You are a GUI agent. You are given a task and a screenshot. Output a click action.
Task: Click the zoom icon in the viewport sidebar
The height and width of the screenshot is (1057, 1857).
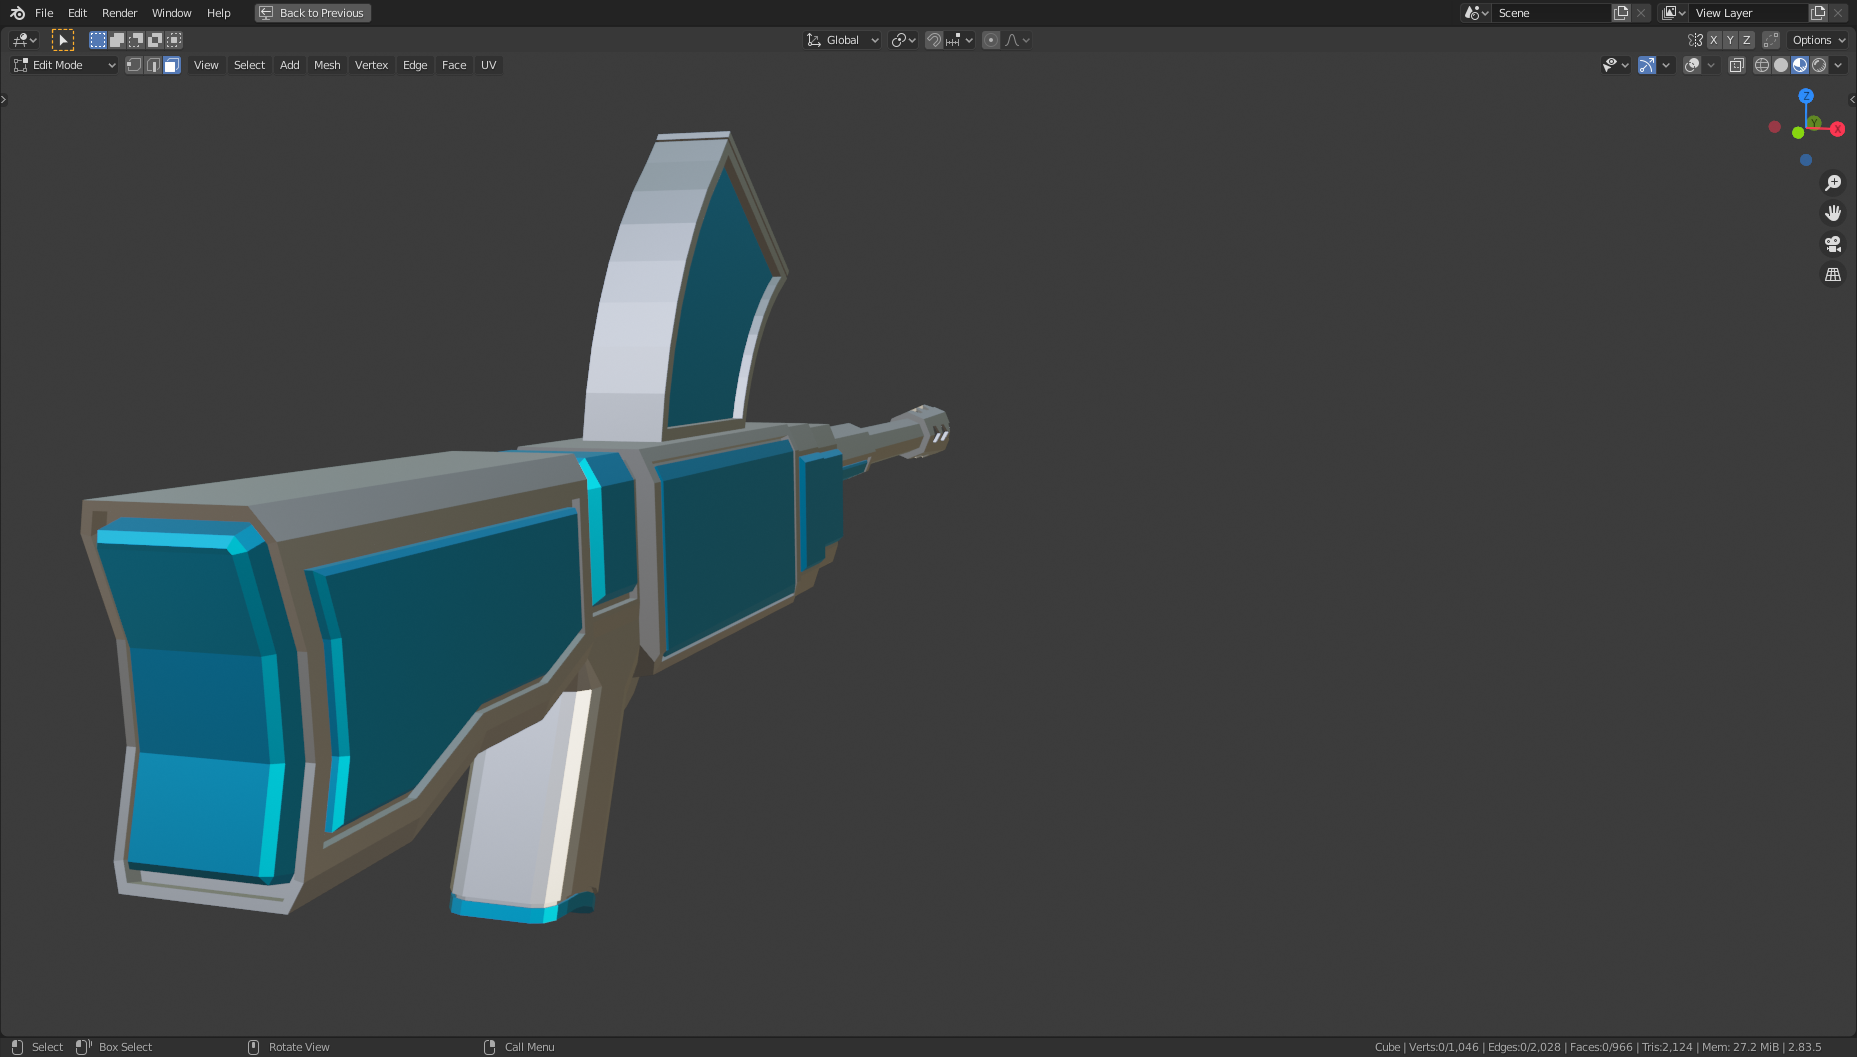pyautogui.click(x=1833, y=182)
